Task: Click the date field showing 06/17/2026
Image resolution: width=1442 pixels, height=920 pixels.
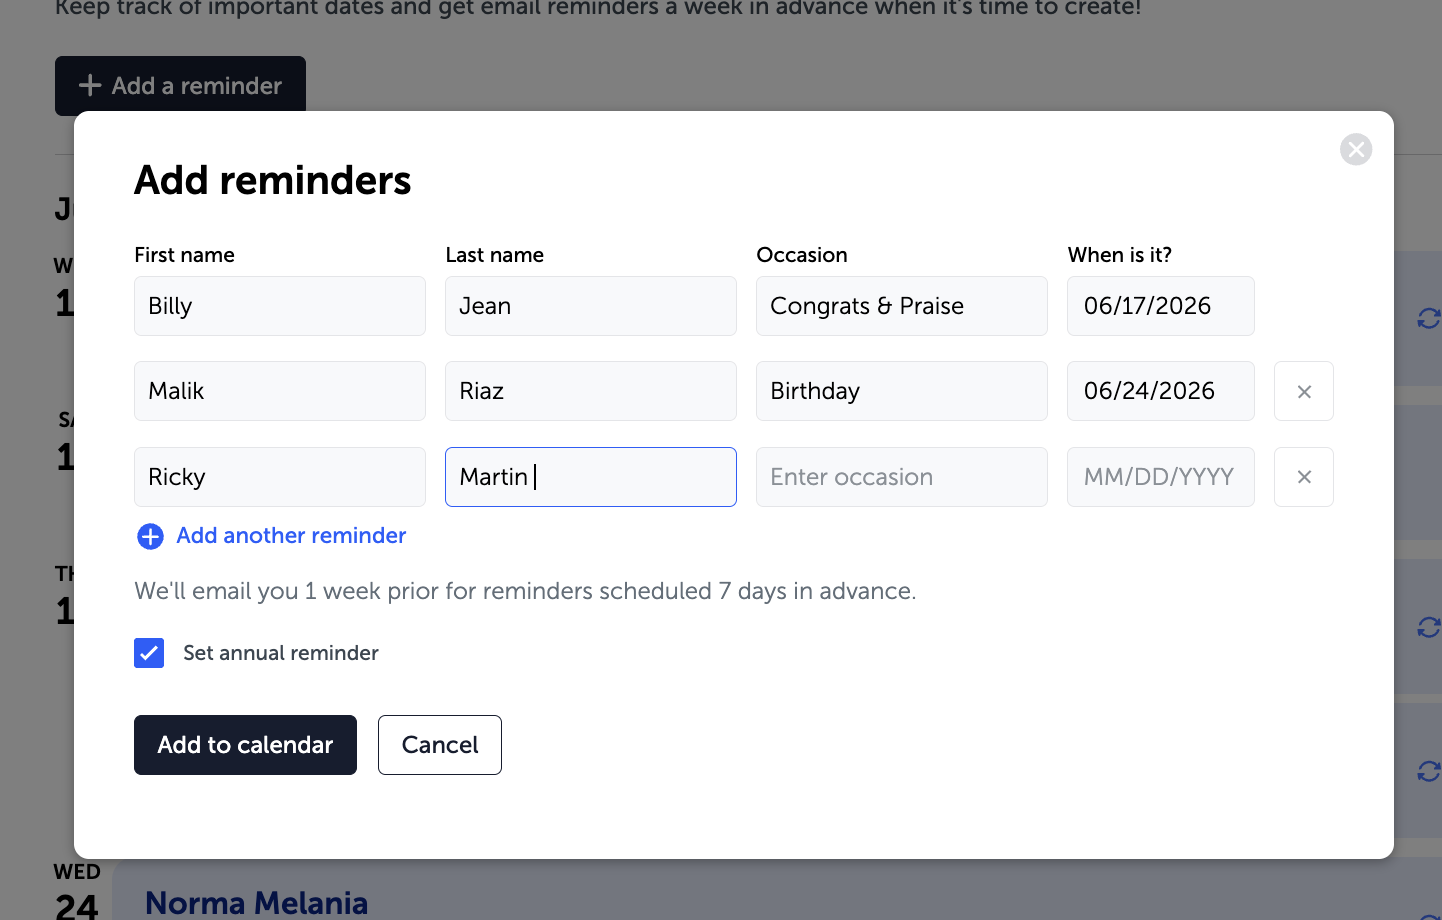Action: coord(1161,306)
